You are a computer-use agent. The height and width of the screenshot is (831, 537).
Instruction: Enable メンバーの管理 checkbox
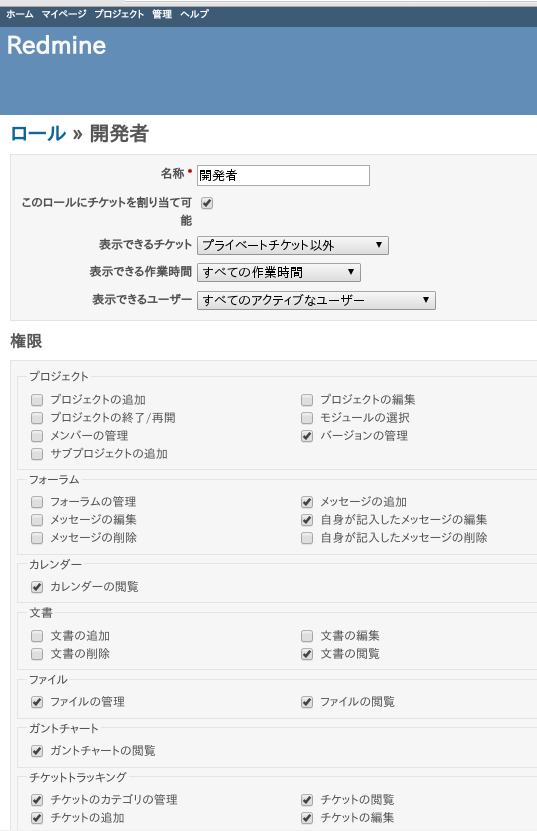pyautogui.click(x=37, y=436)
